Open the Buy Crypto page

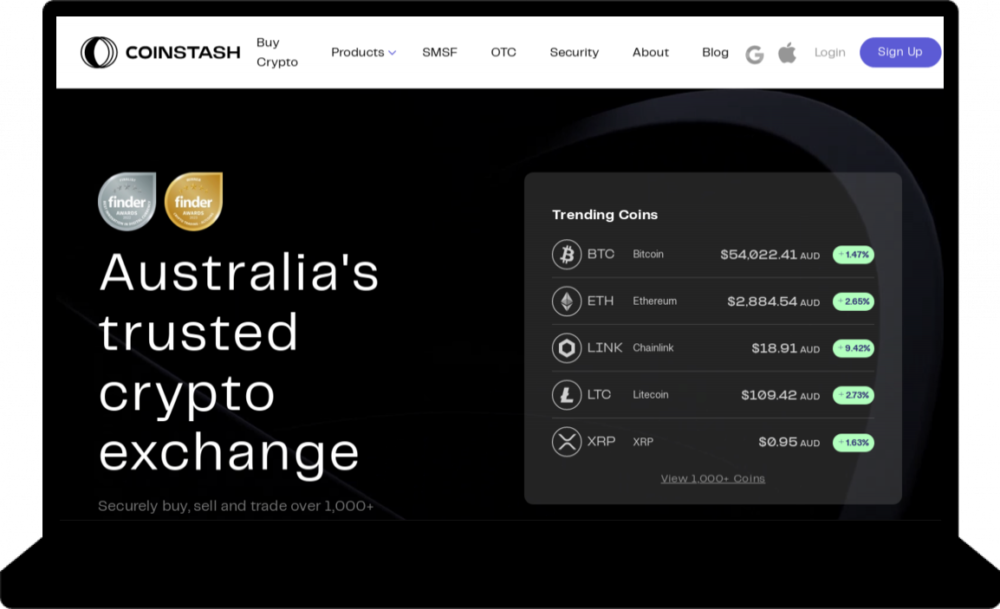click(x=277, y=52)
